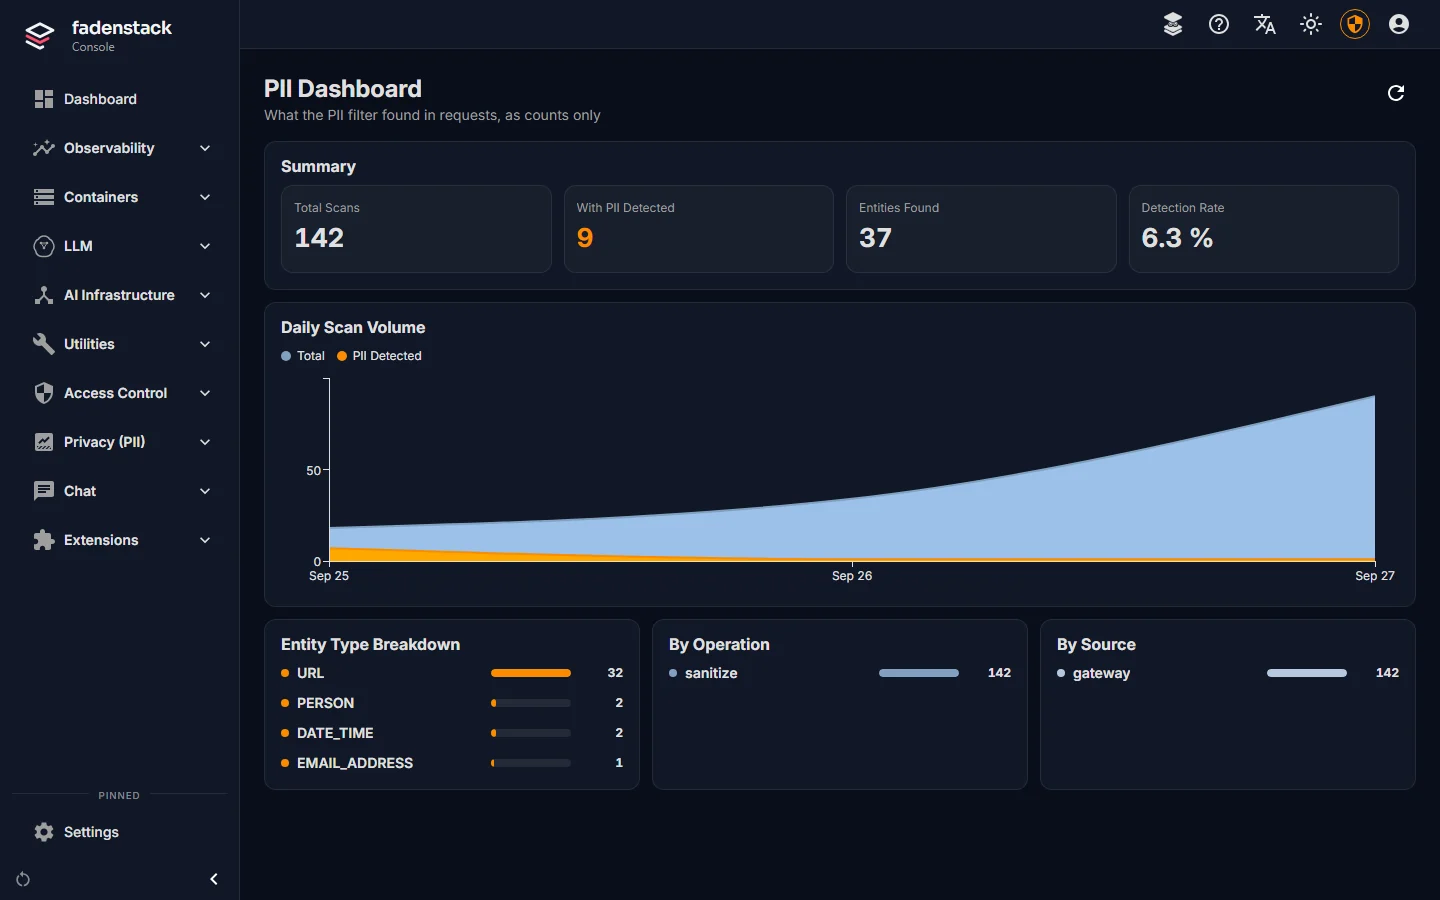Viewport: 1440px width, 900px height.
Task: Click the Chat bubble icon
Action: click(43, 491)
